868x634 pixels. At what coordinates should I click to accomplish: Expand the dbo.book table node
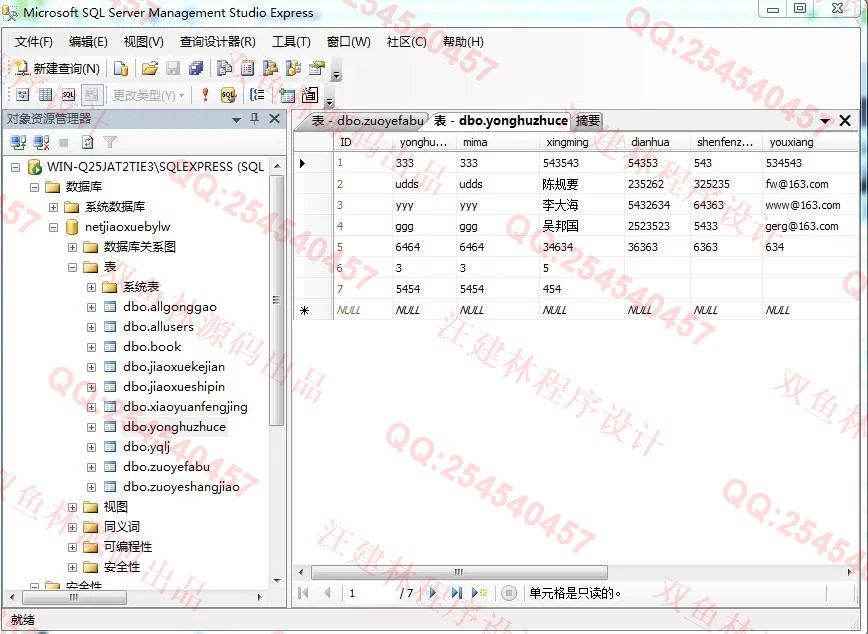92,347
